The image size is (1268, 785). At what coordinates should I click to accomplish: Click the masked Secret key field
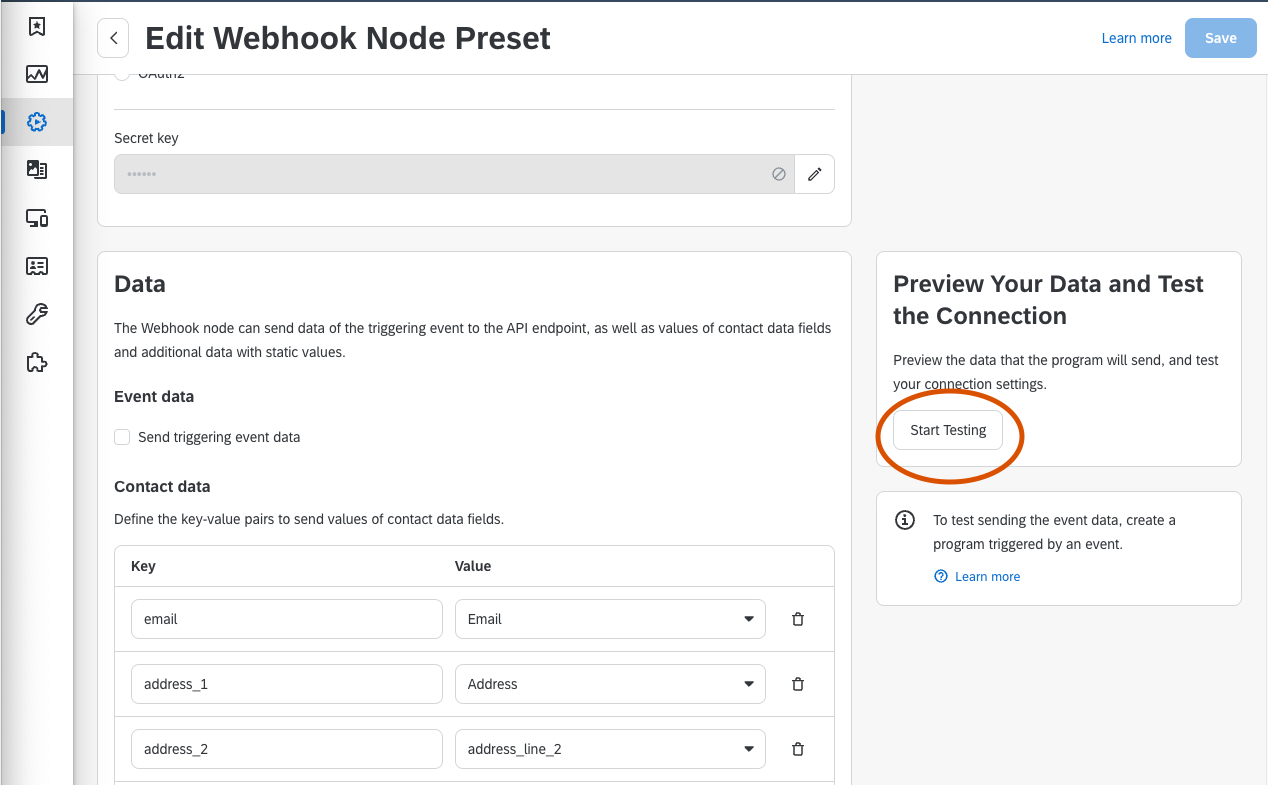(454, 174)
